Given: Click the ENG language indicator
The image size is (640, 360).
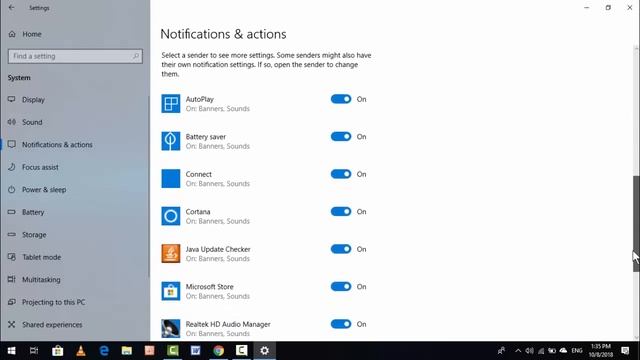Looking at the screenshot, I should pyautogui.click(x=577, y=351).
